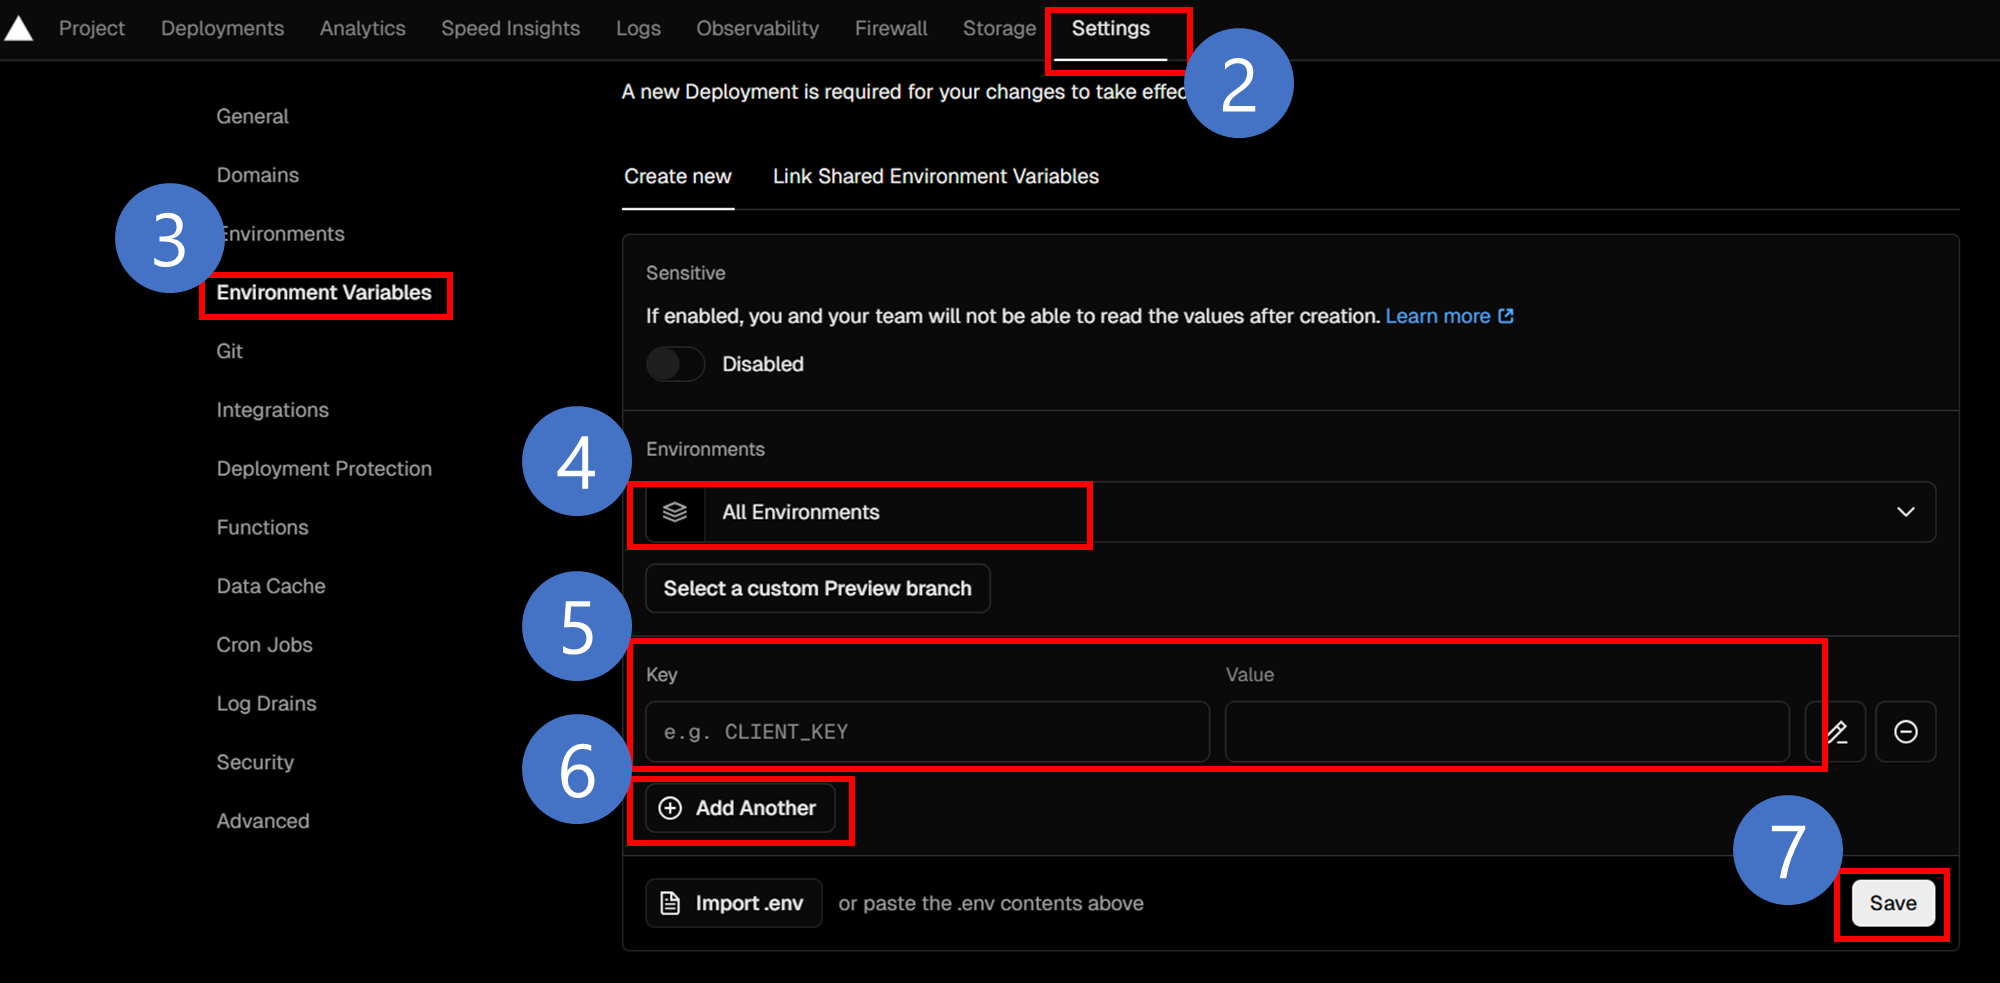Image resolution: width=2000 pixels, height=983 pixels.
Task: Open Git settings in sidebar
Action: point(230,352)
